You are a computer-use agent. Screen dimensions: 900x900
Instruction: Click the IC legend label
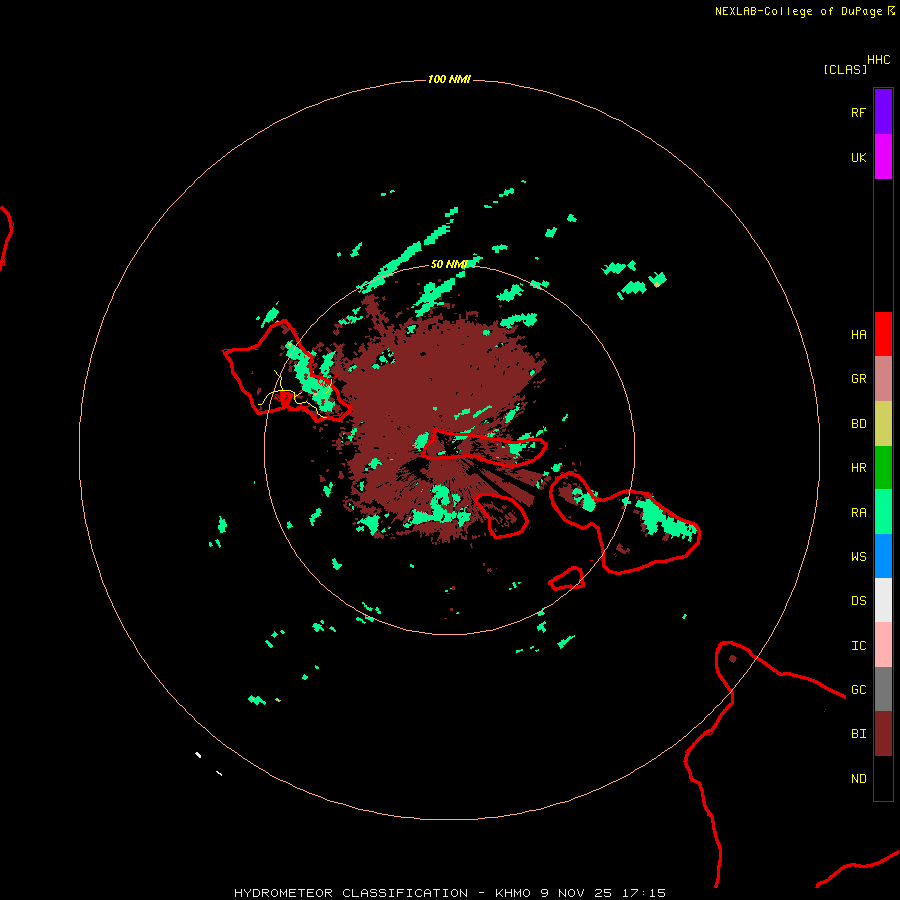point(858,646)
